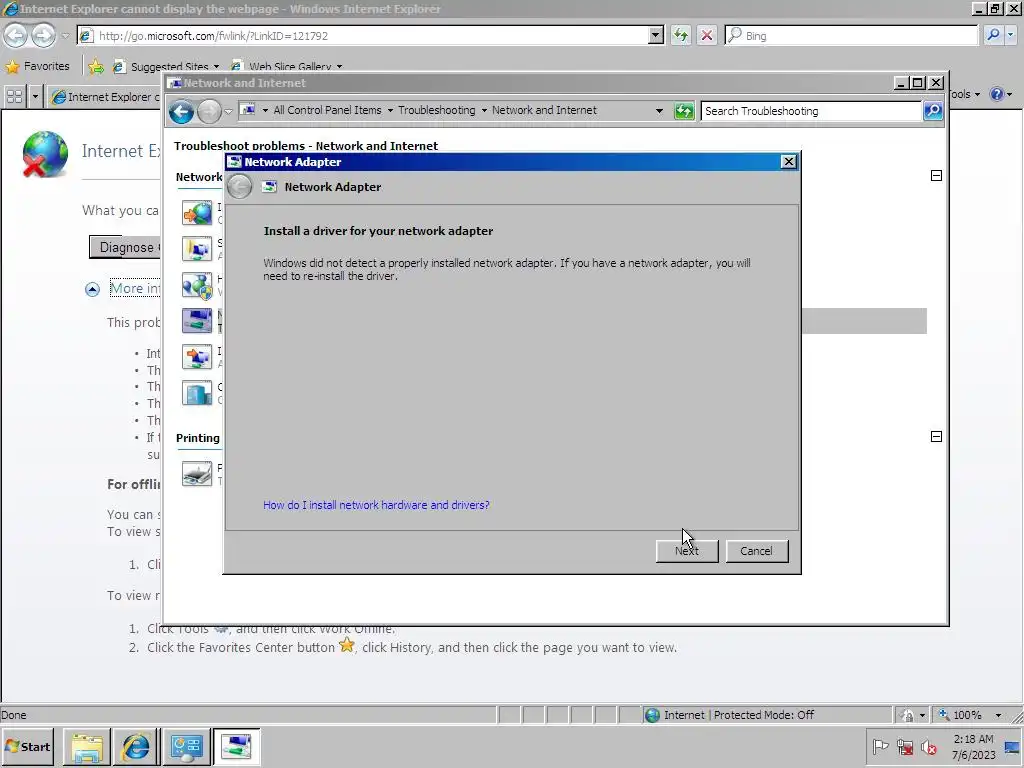Go back in the Network and Internet window

click(x=182, y=112)
